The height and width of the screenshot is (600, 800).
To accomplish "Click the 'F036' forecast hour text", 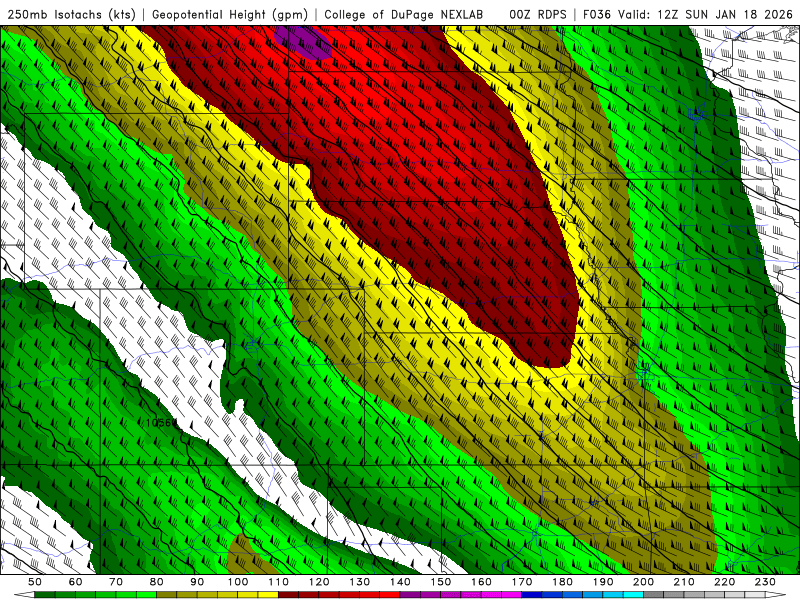I will 596,14.
